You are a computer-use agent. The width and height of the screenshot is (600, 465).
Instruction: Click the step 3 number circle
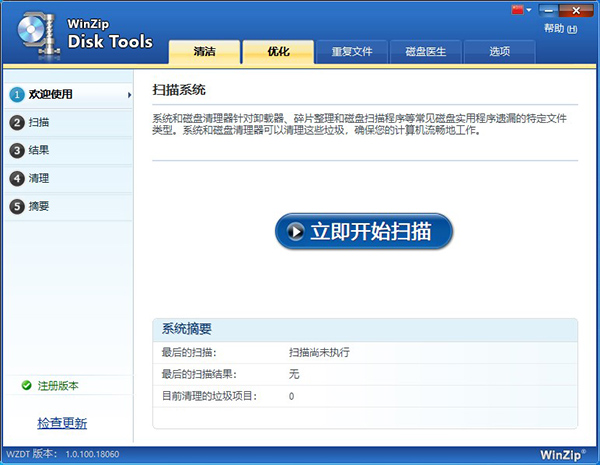tap(17, 151)
